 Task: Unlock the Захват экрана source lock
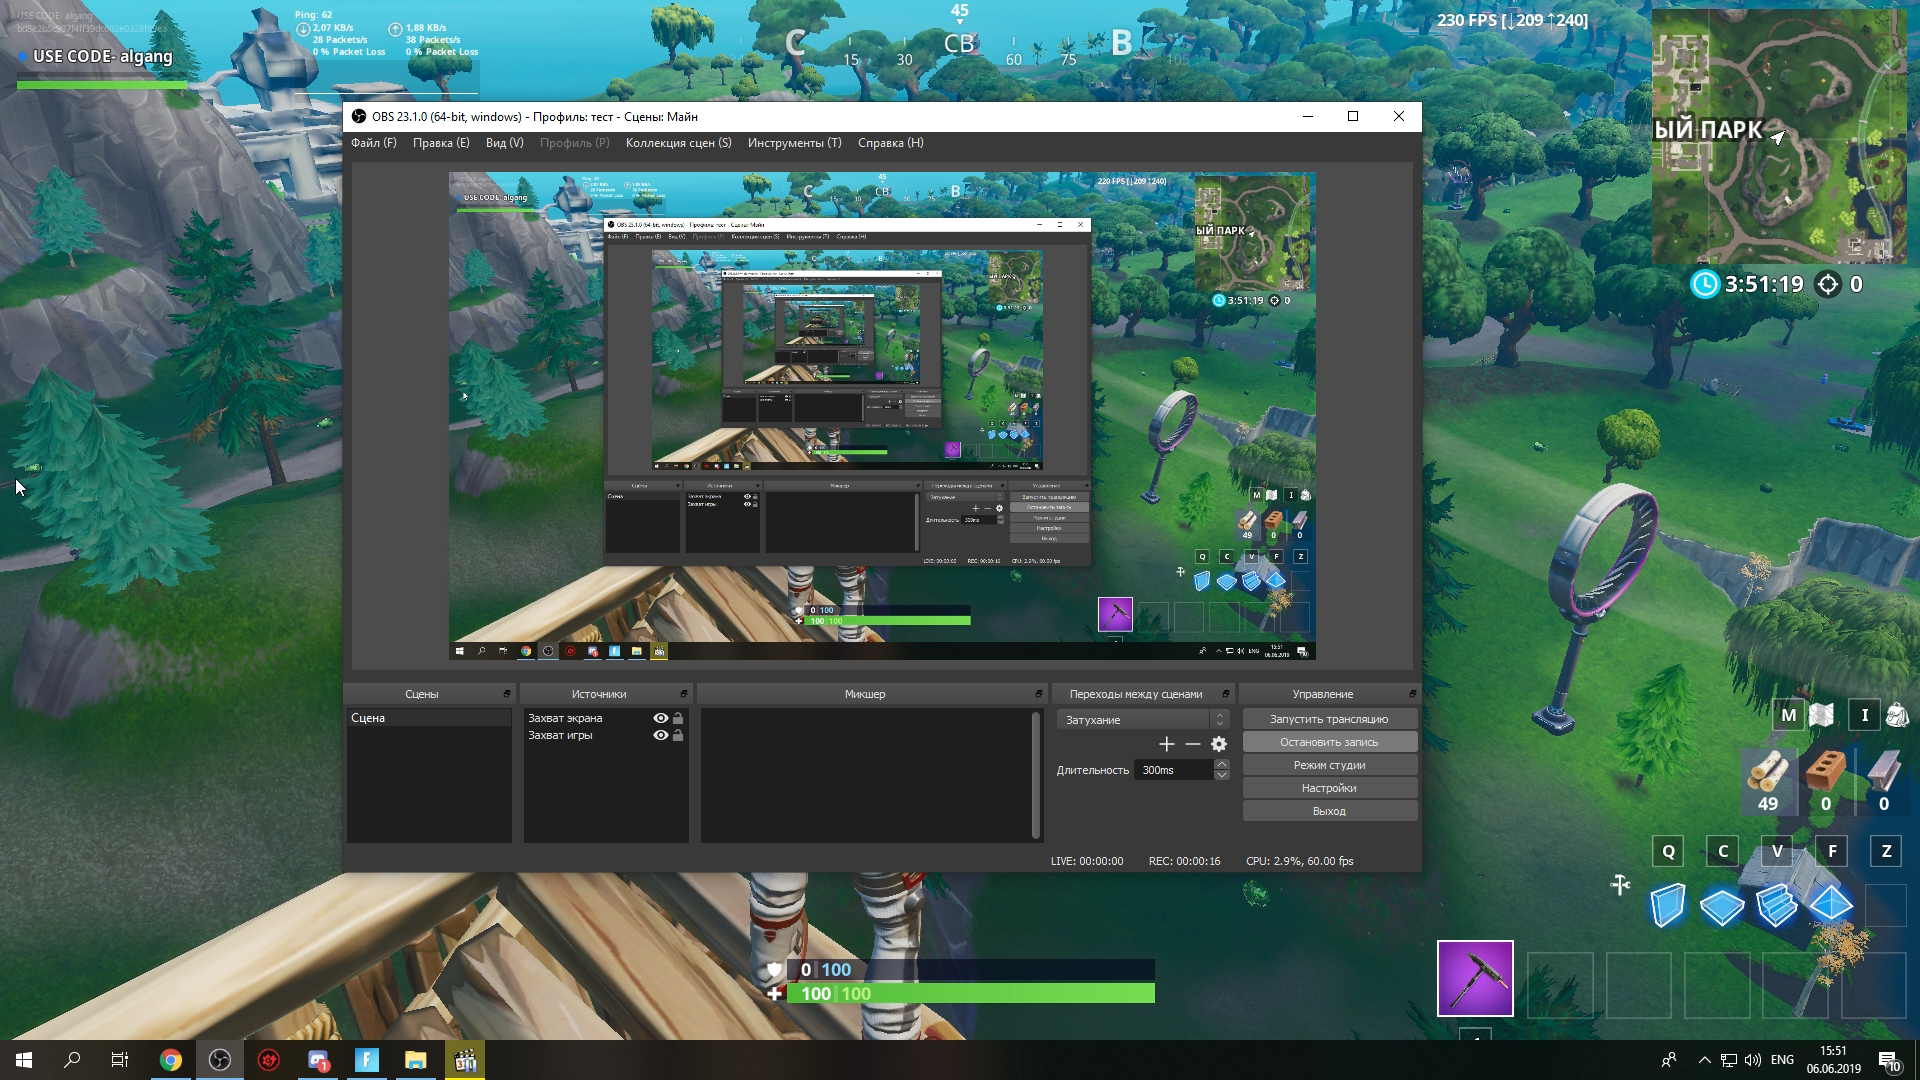(x=678, y=718)
